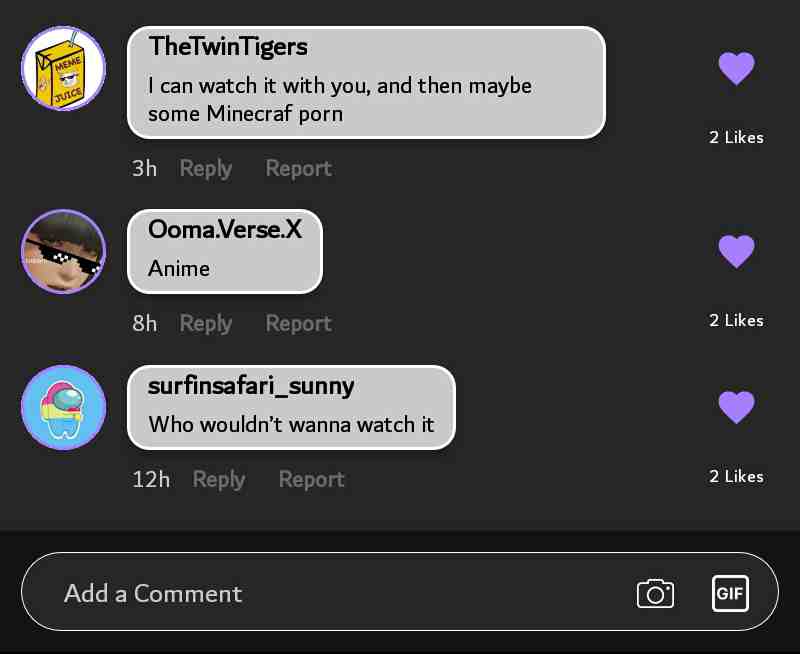
Task: Reply to the Anime comment
Action: point(206,324)
